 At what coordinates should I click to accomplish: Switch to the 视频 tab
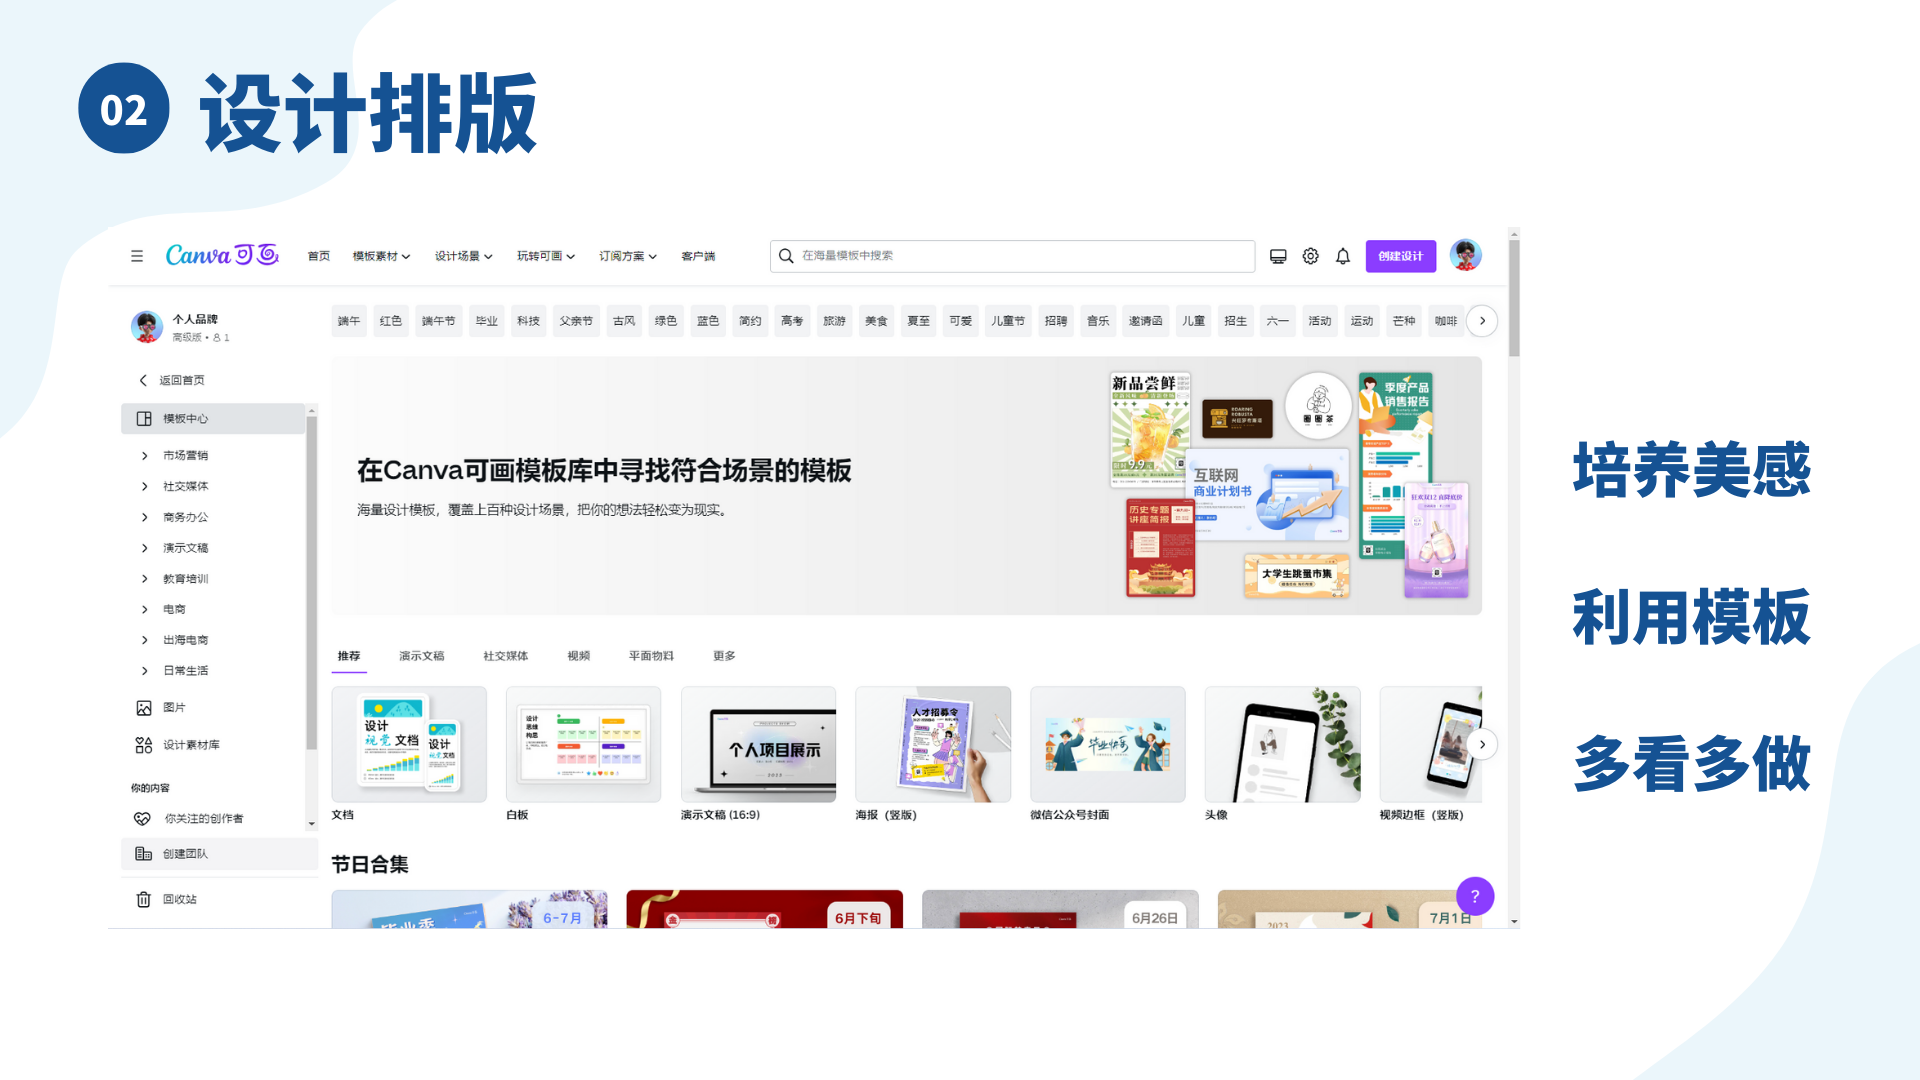pos(578,656)
